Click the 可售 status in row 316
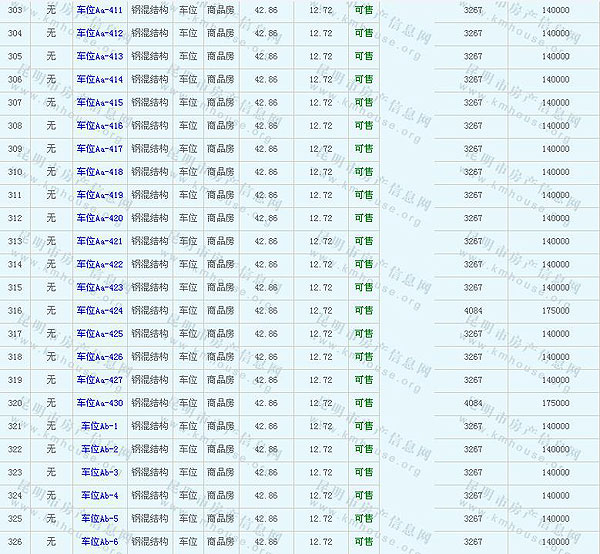This screenshot has height=554, width=600. pos(364,311)
